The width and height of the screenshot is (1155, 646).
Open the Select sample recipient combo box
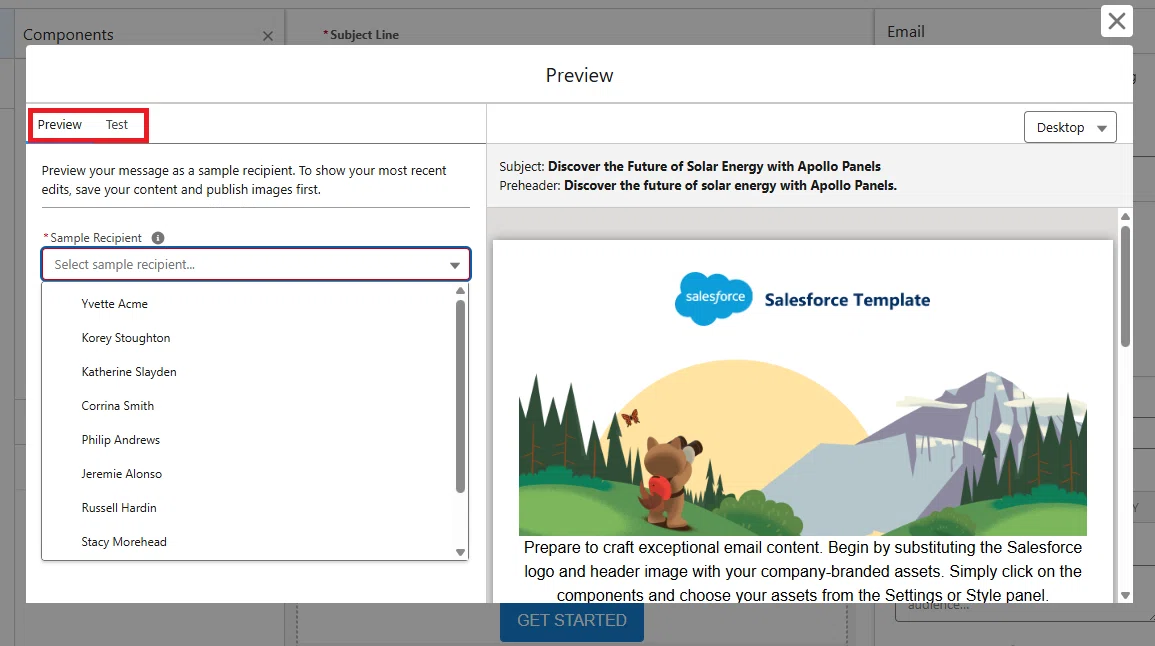click(x=256, y=264)
